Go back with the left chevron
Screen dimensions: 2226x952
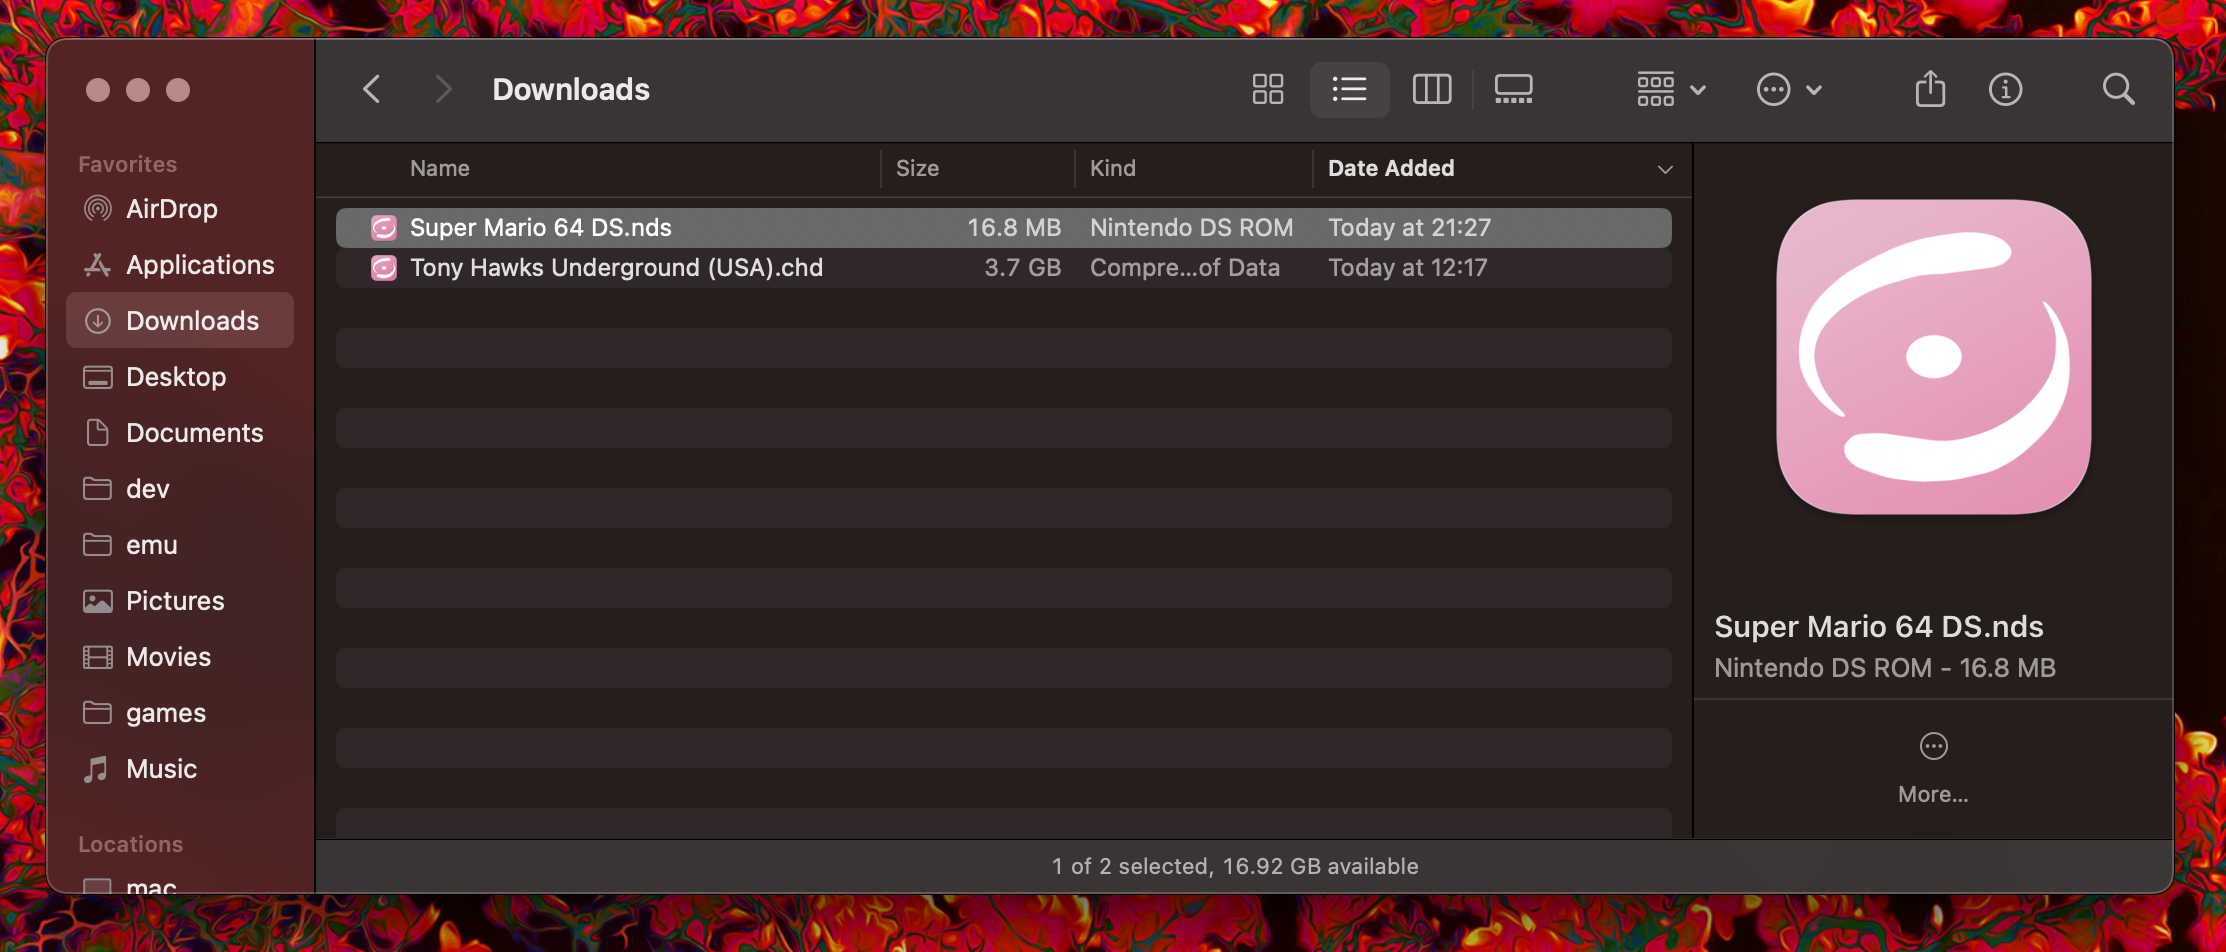371,90
